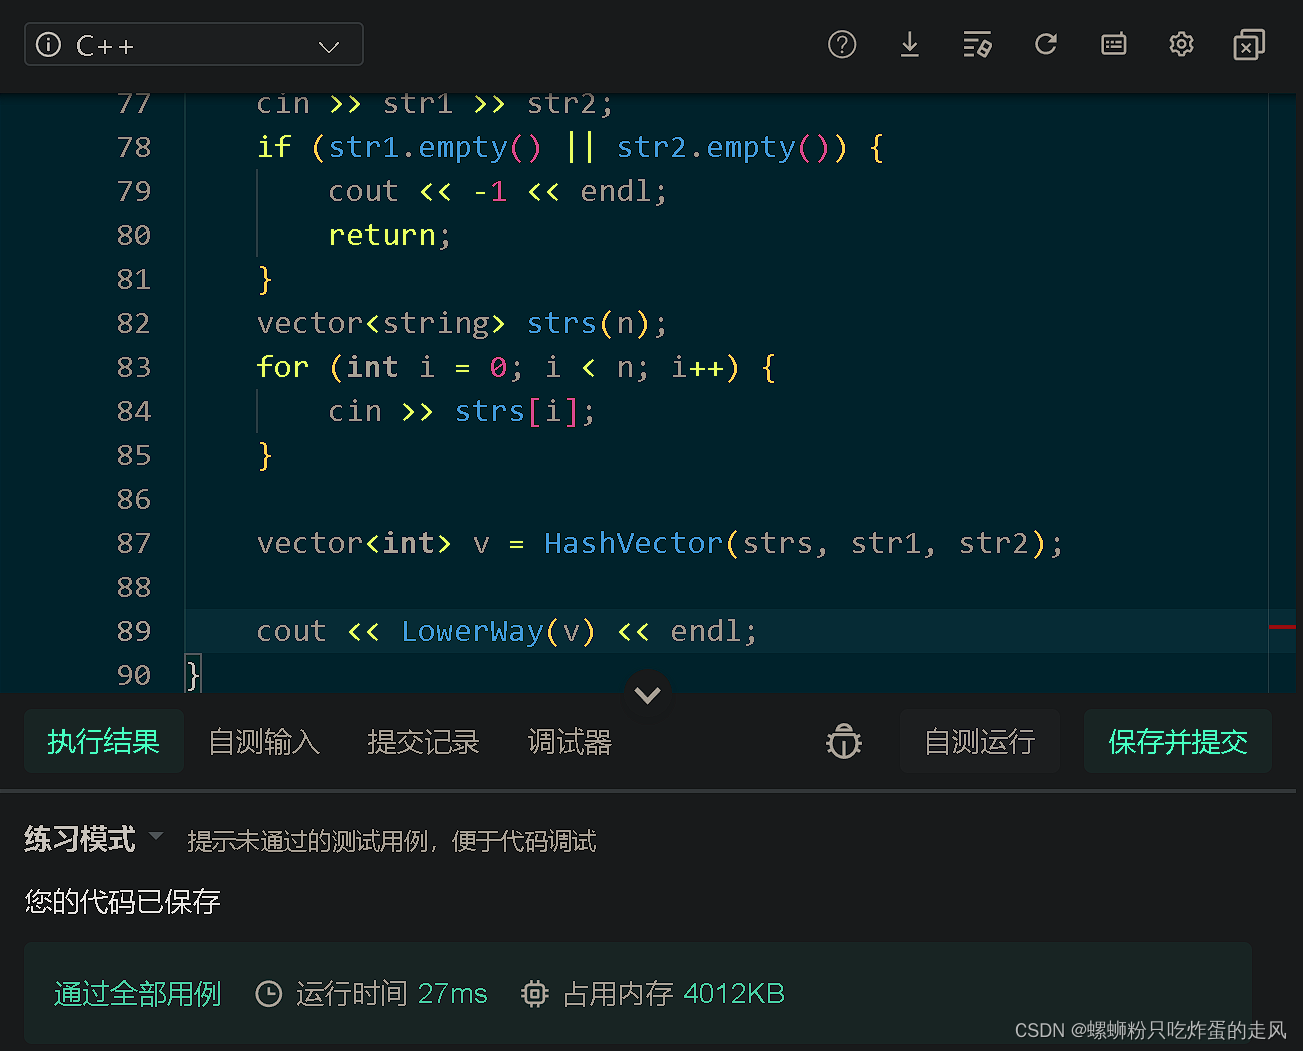Click the clock icon beside 运行时间
1303x1051 pixels.
click(x=269, y=993)
